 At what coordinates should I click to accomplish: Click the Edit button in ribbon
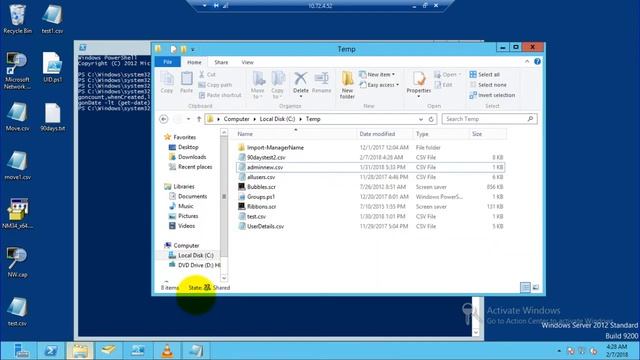[x=444, y=85]
